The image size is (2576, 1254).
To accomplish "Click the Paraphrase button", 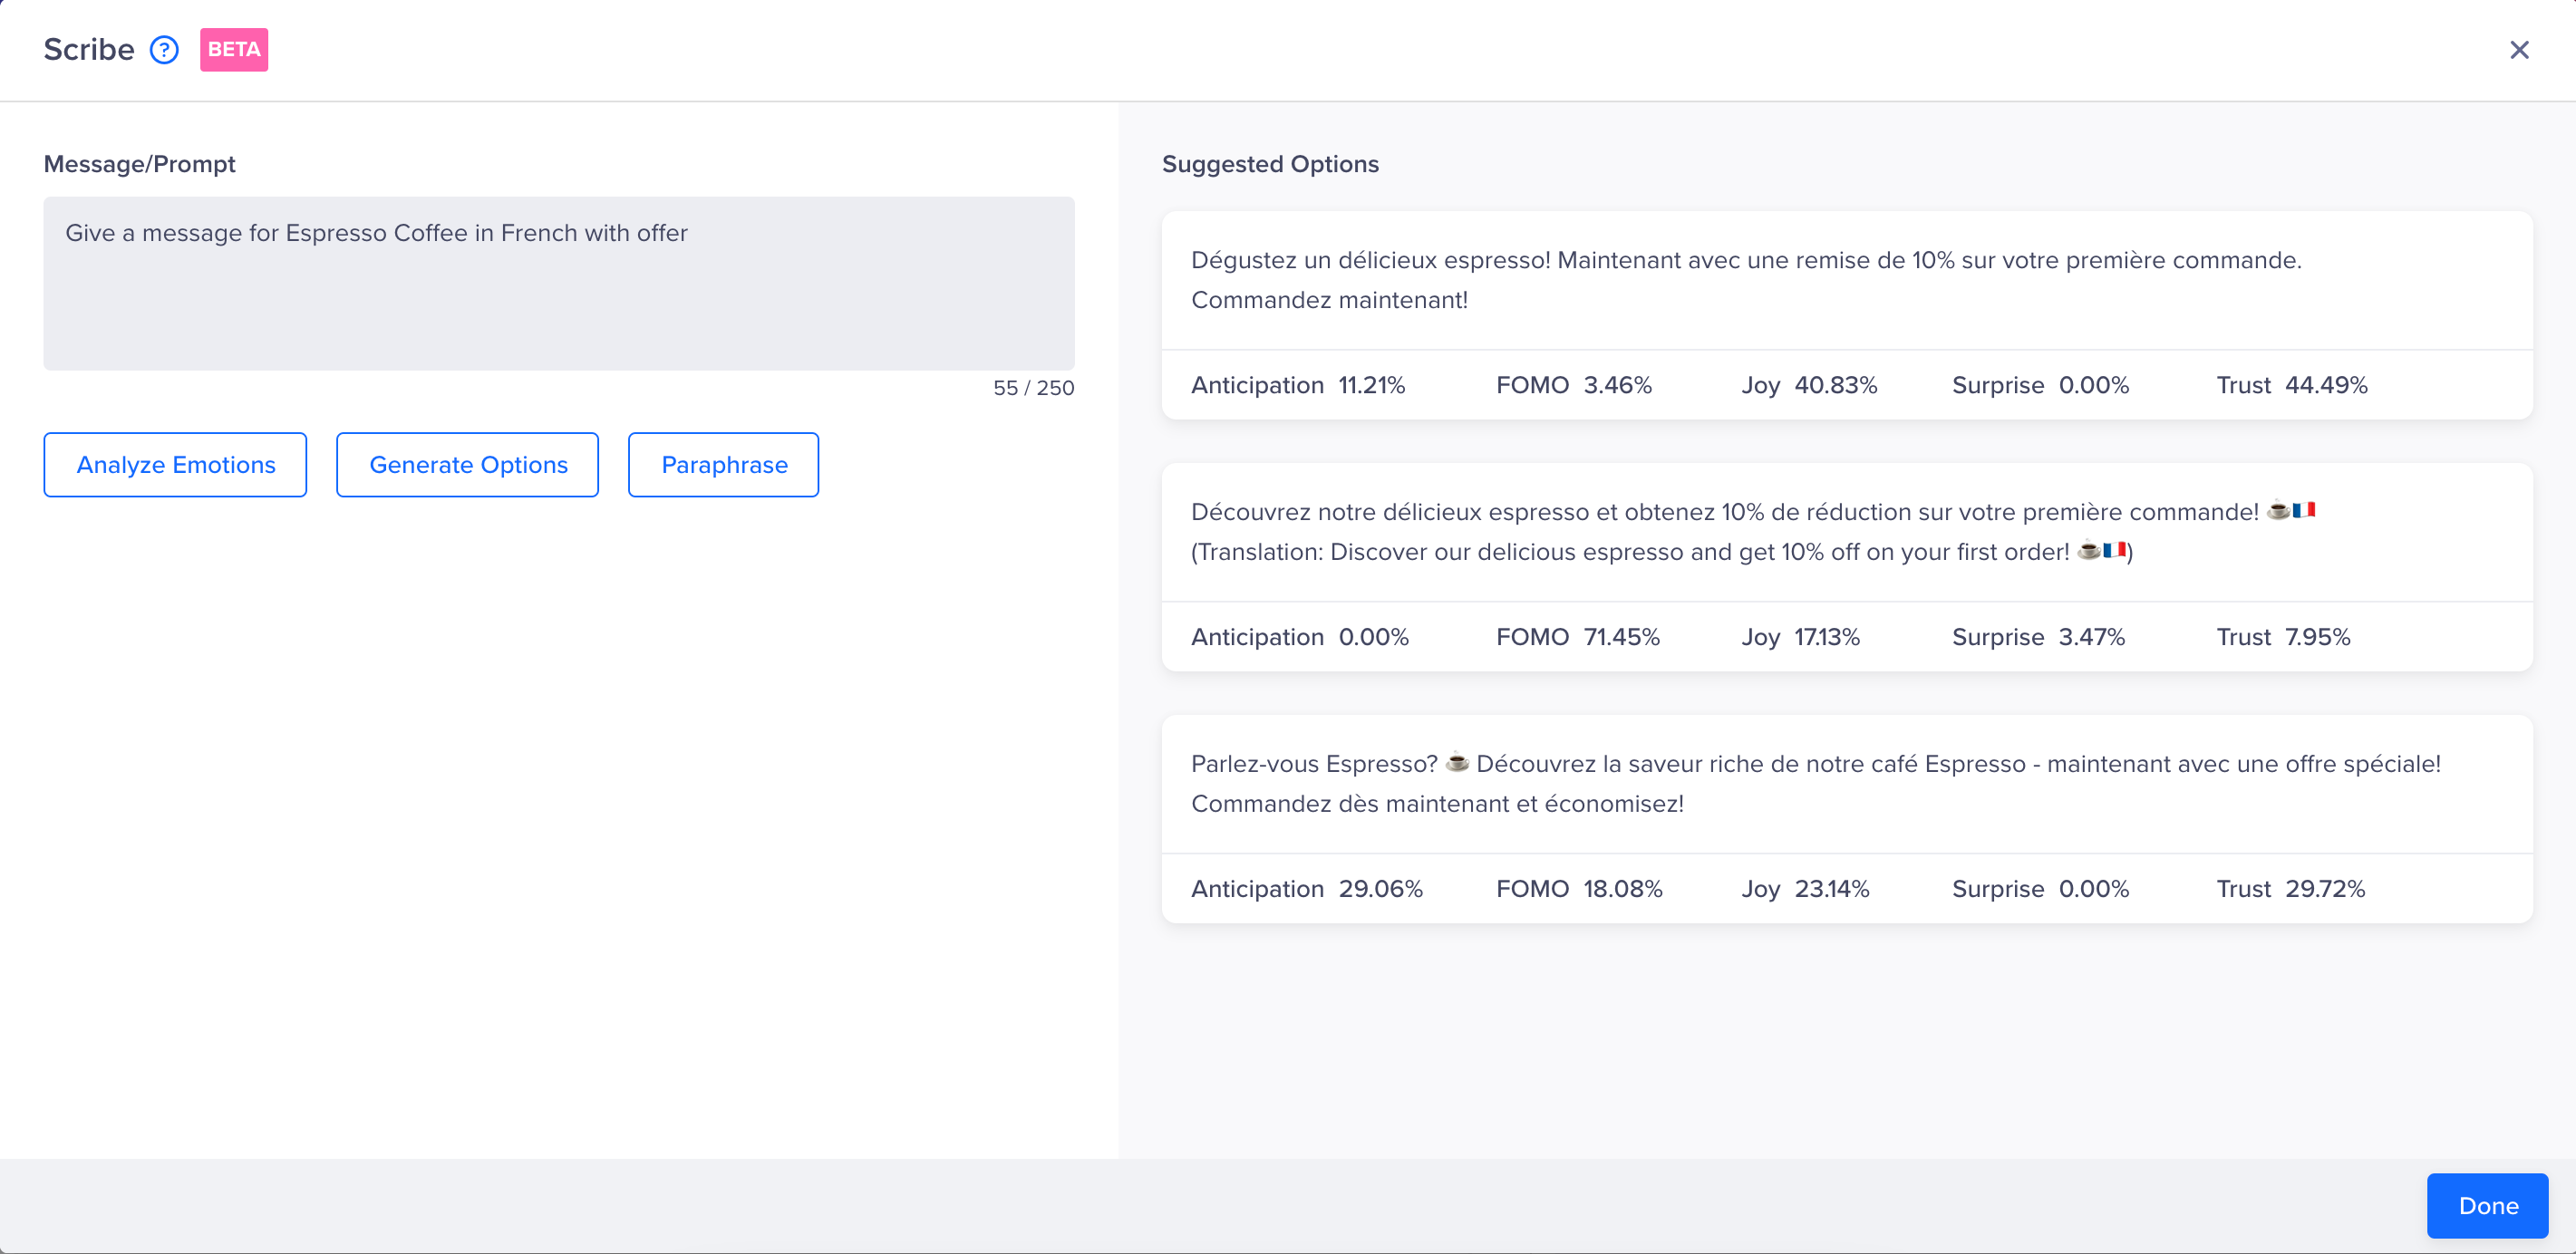I will 723,465.
